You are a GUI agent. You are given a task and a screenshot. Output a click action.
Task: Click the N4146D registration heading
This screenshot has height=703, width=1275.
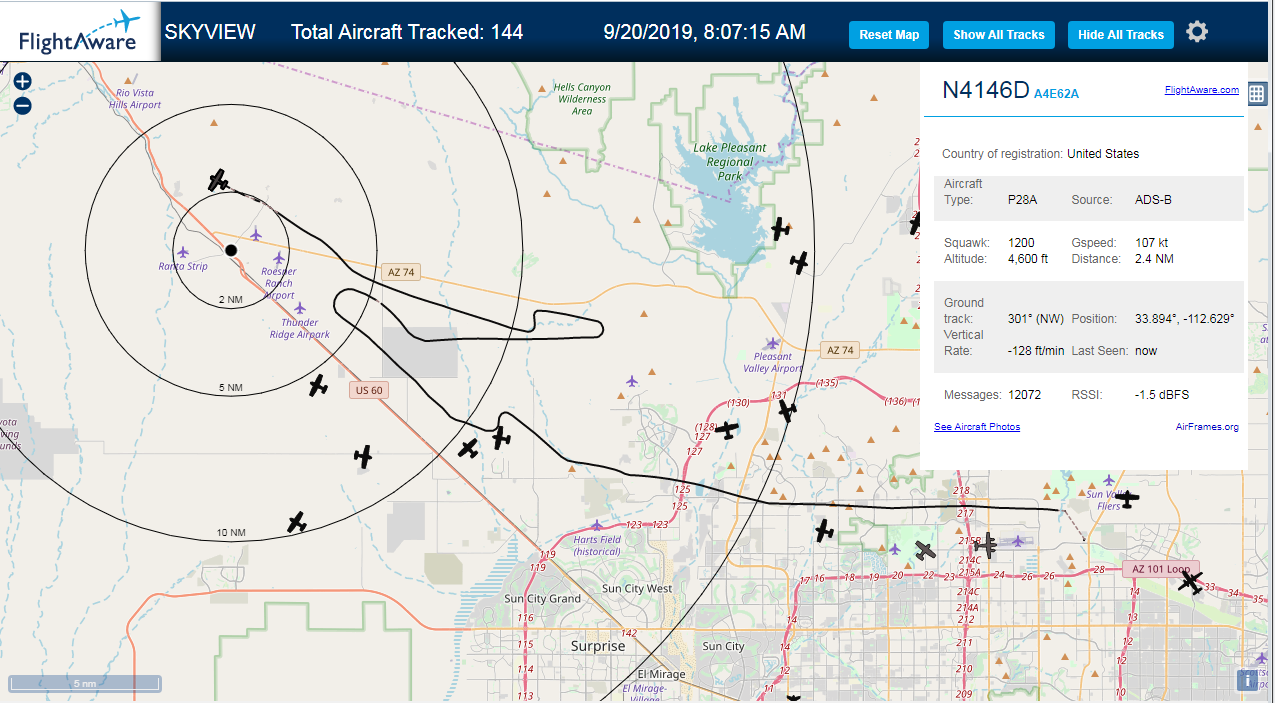point(985,90)
